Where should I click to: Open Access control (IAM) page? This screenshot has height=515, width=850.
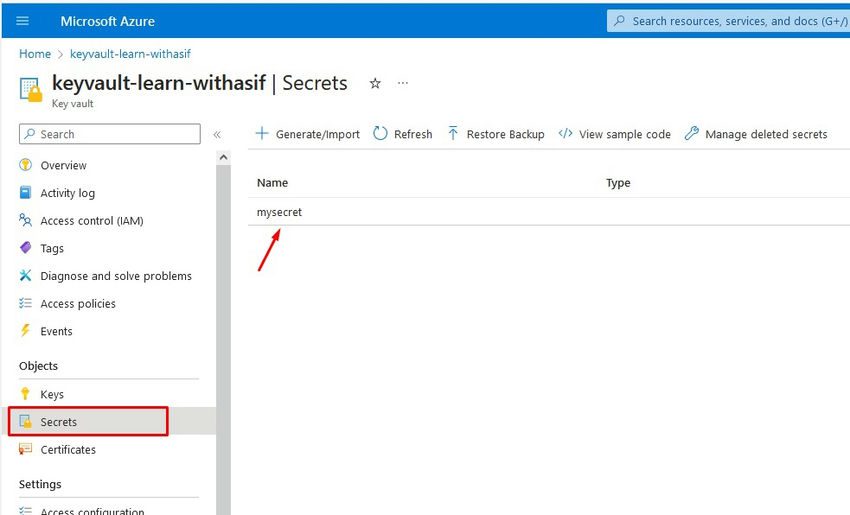pyautogui.click(x=92, y=221)
